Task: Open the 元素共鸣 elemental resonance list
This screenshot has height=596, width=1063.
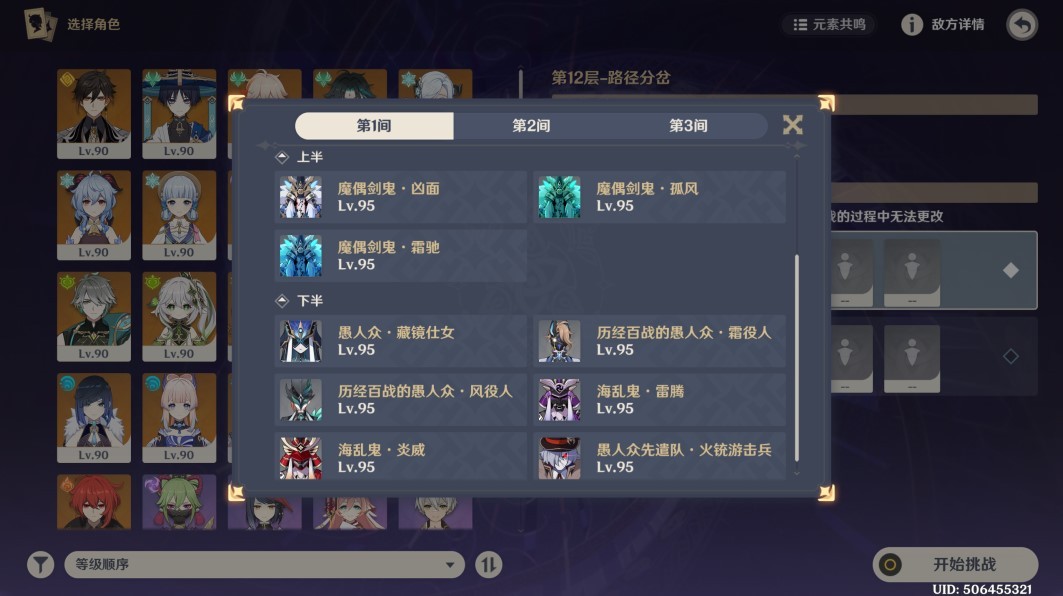Action: 829,24
